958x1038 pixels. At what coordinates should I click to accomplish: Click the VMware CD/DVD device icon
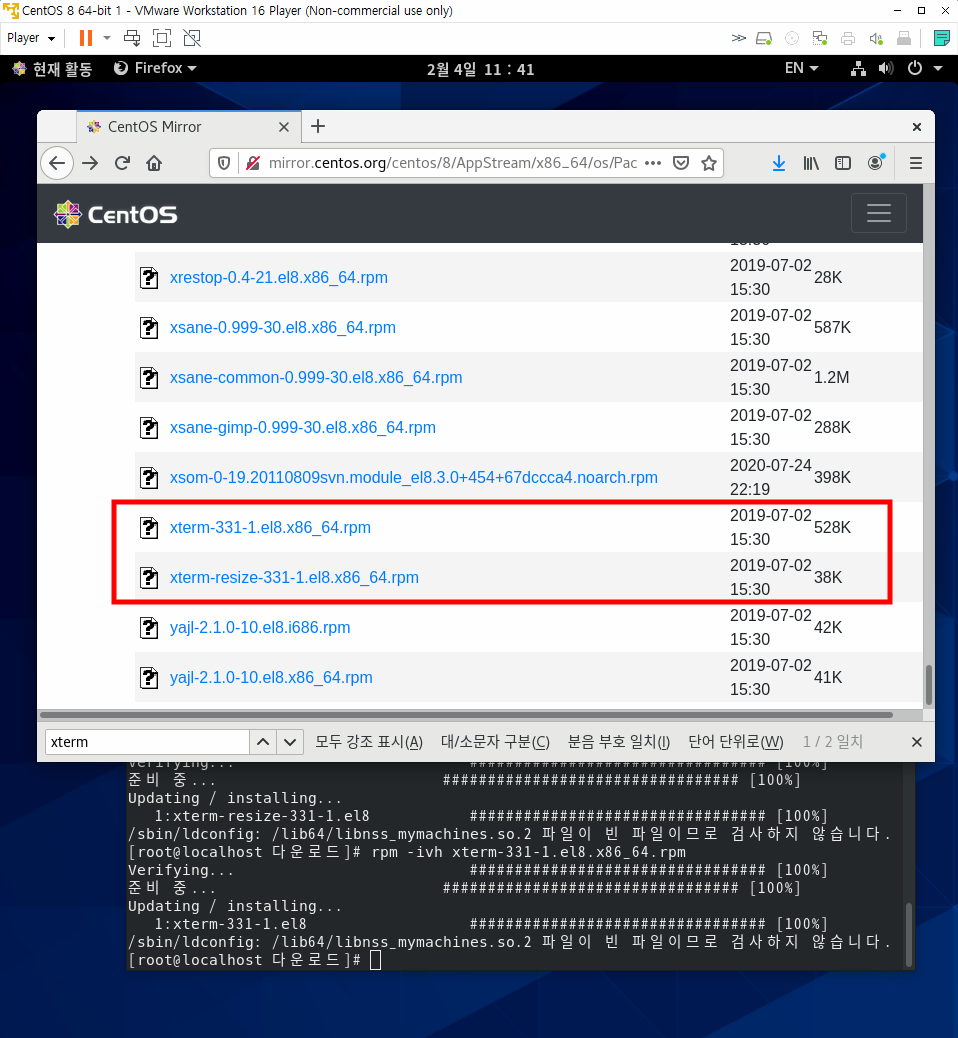click(x=792, y=38)
